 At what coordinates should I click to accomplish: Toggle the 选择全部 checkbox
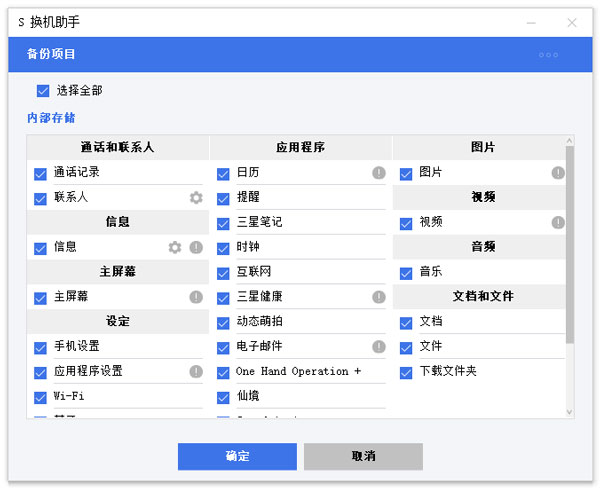[x=43, y=91]
